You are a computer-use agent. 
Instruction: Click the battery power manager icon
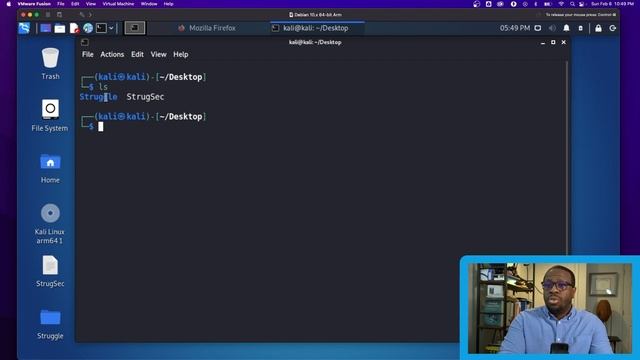(x=581, y=28)
